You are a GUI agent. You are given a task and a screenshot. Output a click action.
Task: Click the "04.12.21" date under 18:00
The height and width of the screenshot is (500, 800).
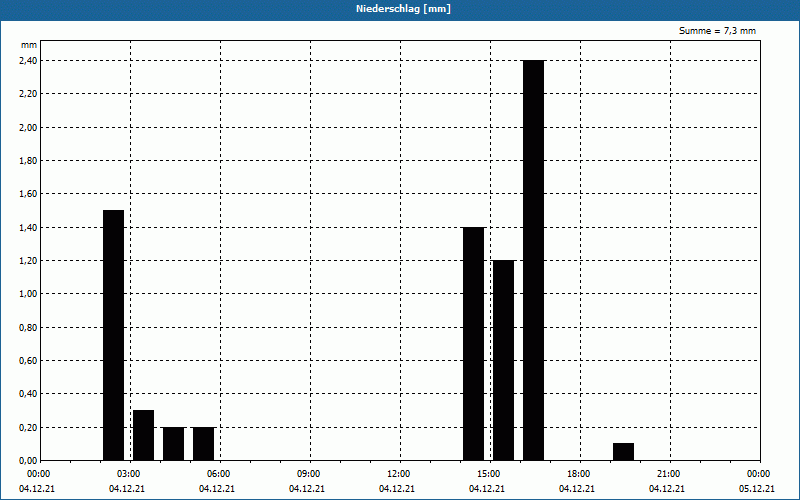click(x=577, y=489)
